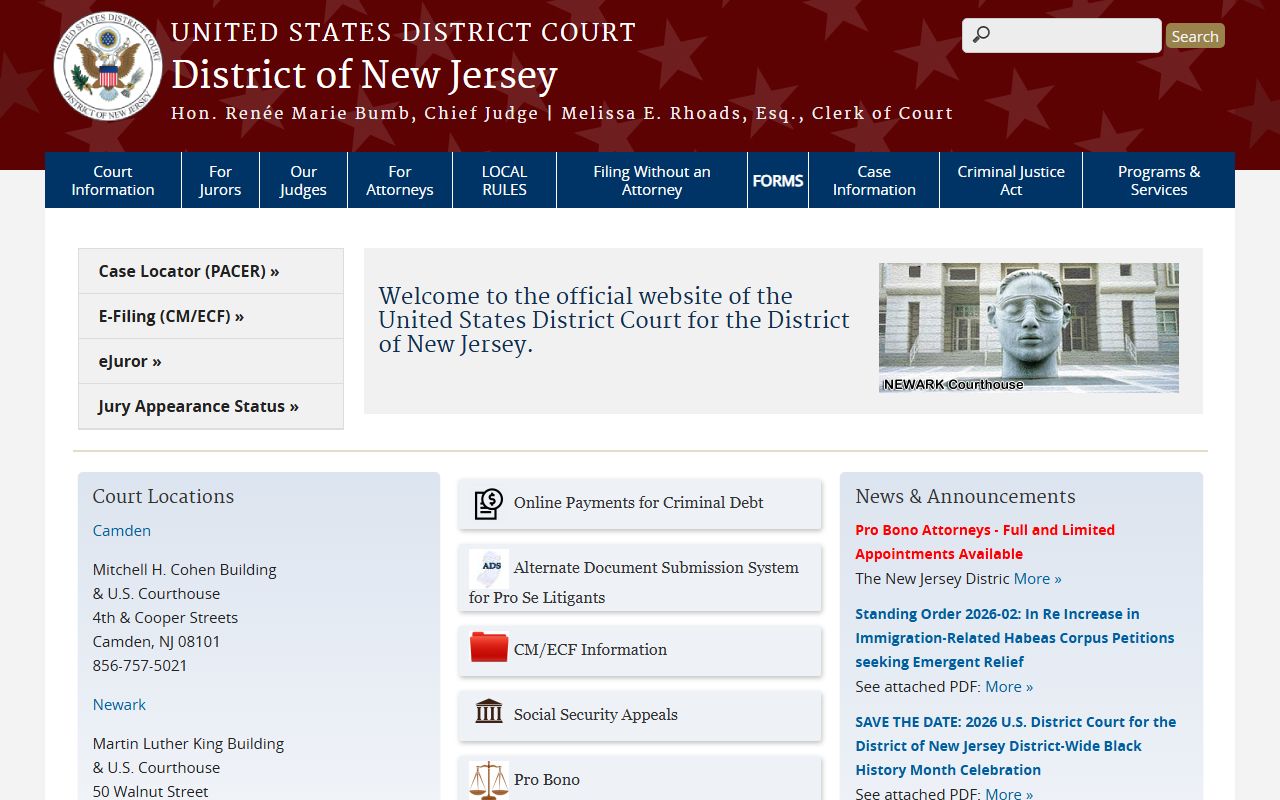Open the FORMS menu item
The width and height of the screenshot is (1280, 800).
coord(778,180)
